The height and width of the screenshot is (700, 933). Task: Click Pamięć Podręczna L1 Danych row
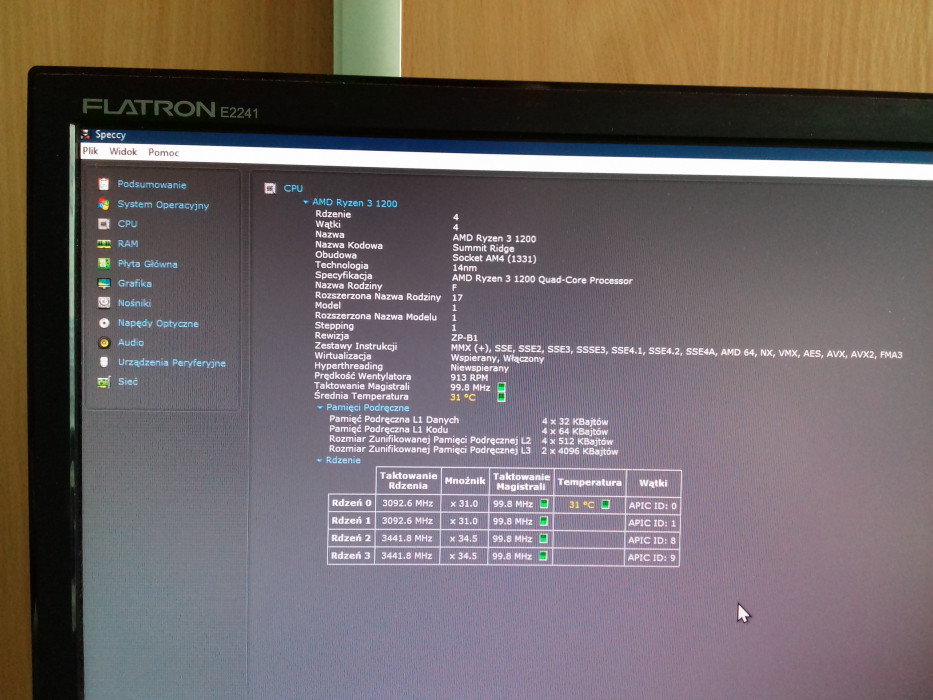pos(468,420)
